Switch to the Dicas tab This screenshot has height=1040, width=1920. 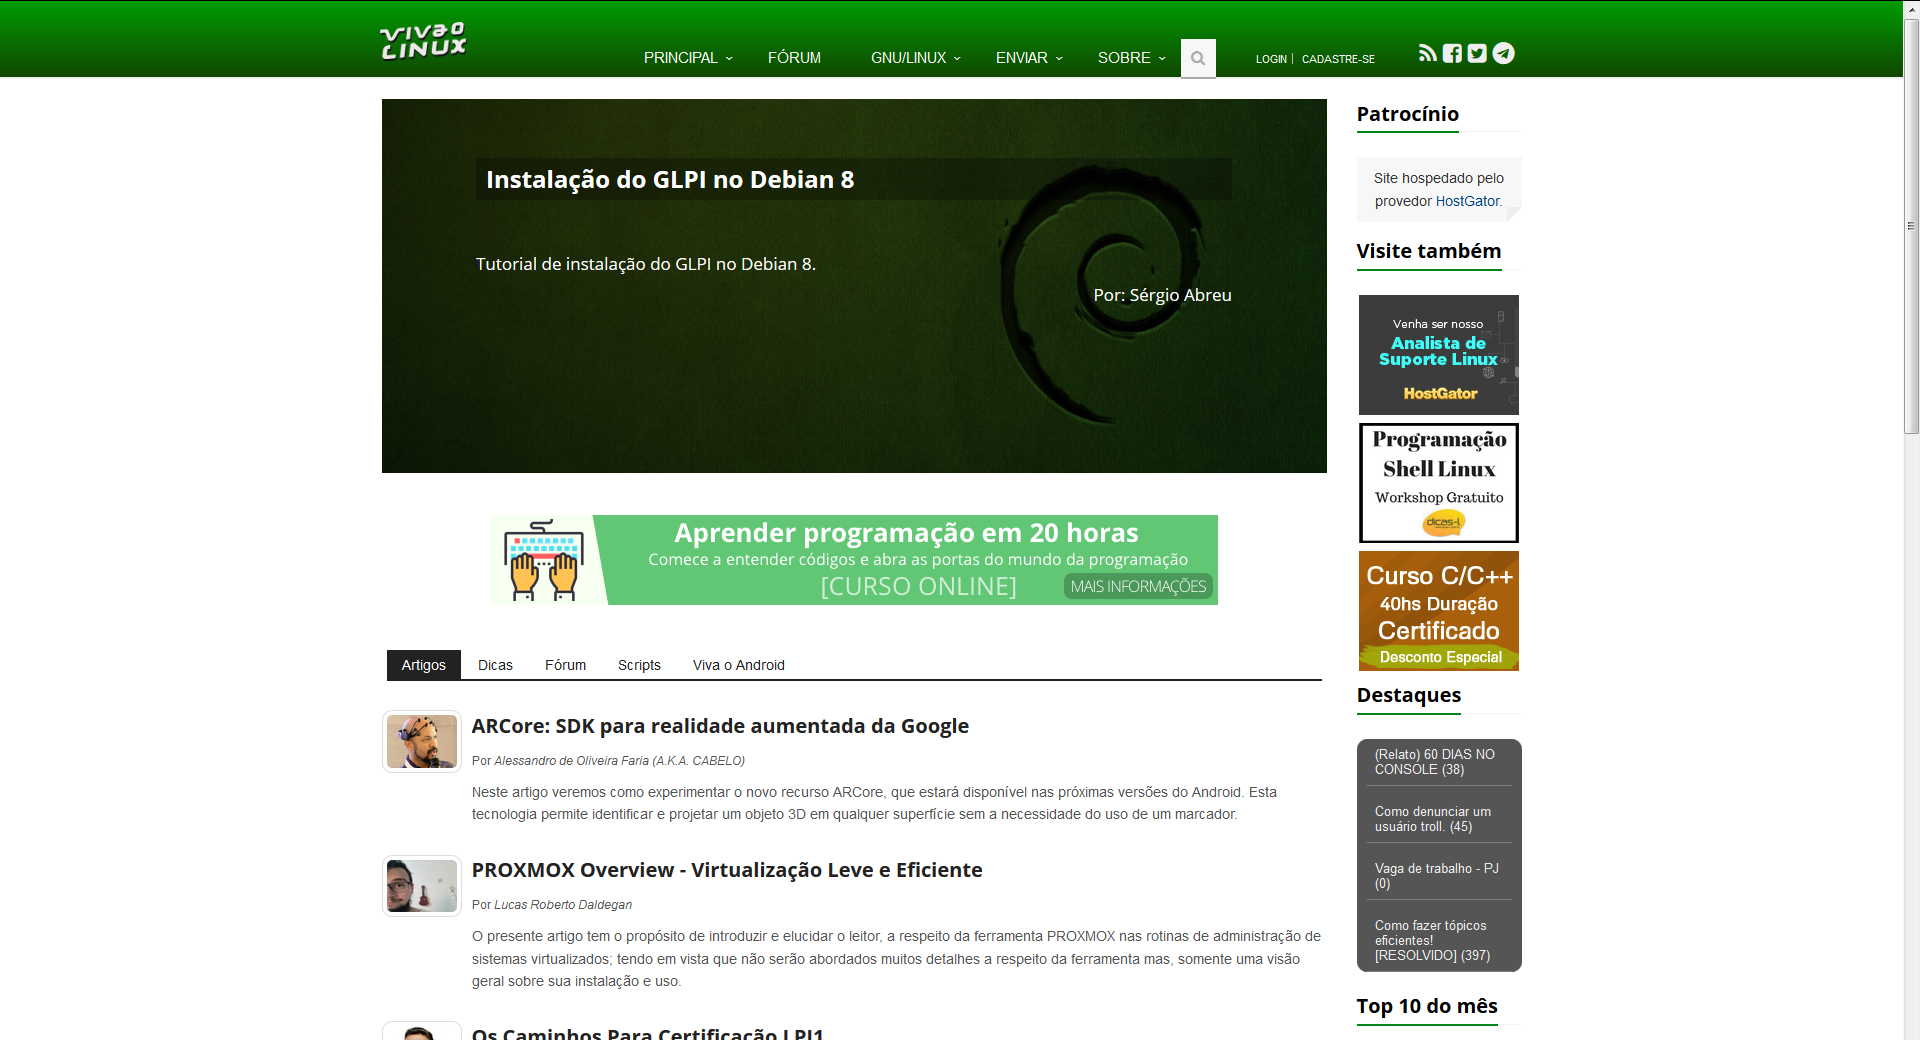[x=495, y=665]
